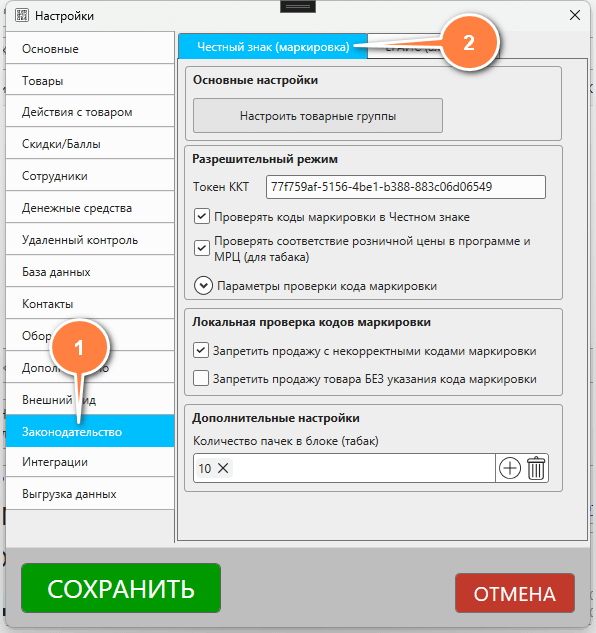596x633 pixels.
Task: Click the drag handle at window top
Action: (298, 6)
